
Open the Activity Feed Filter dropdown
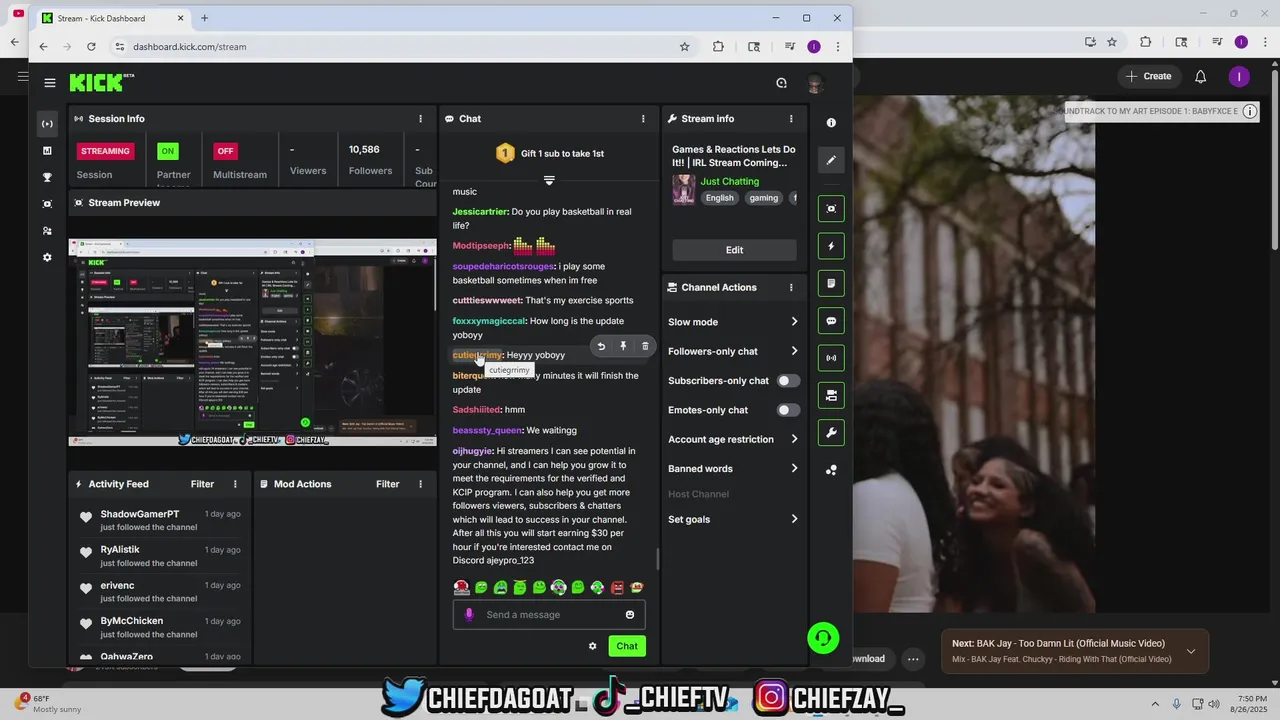(x=202, y=484)
